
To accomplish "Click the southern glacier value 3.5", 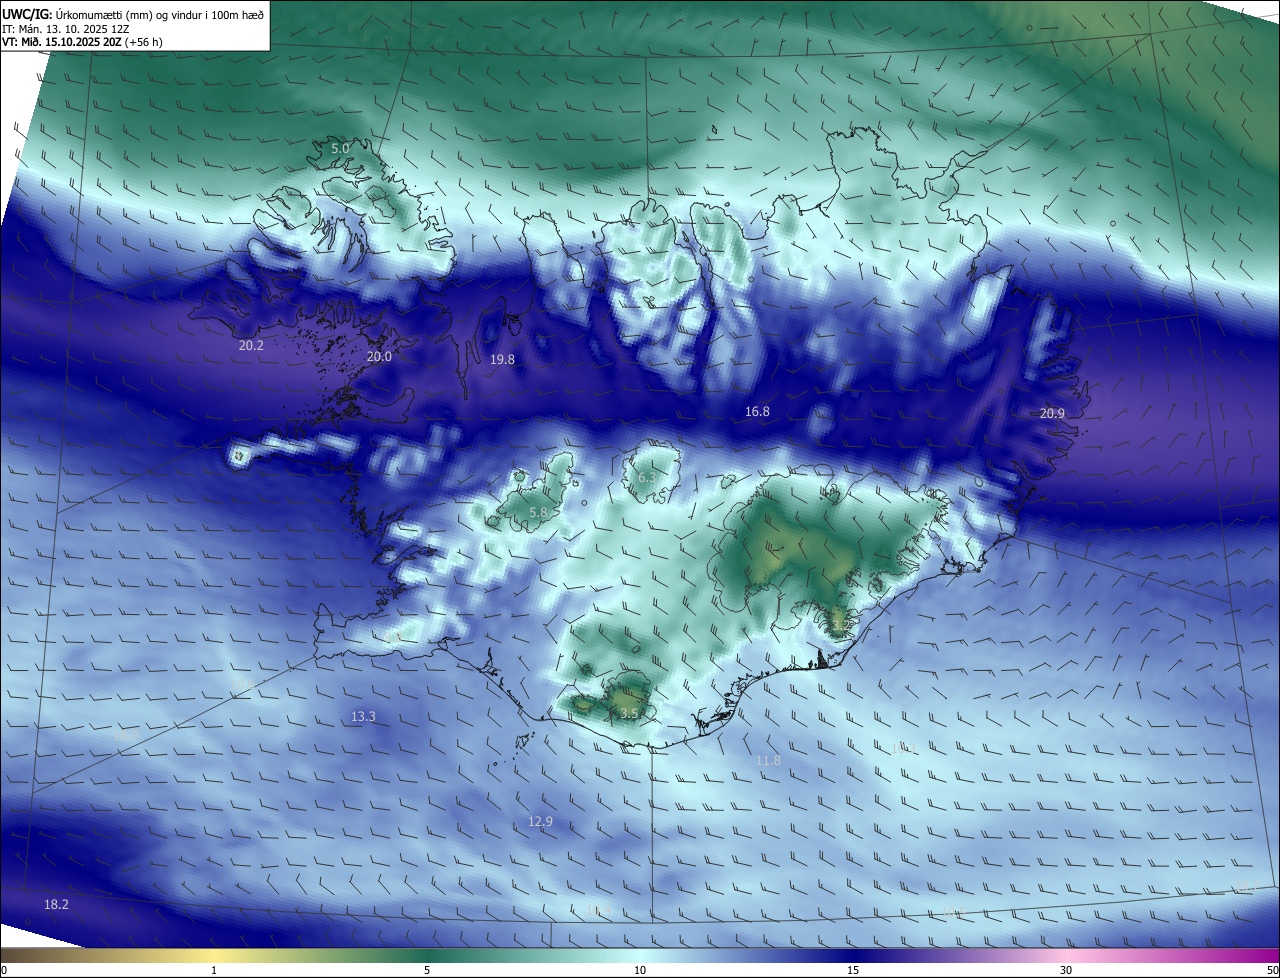I will pos(629,713).
